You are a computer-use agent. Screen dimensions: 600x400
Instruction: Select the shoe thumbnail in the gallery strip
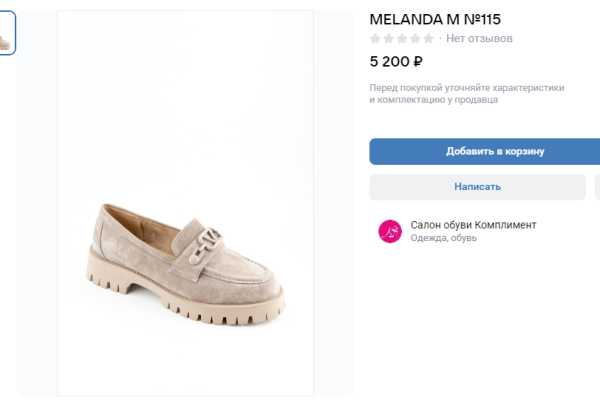coord(7,33)
